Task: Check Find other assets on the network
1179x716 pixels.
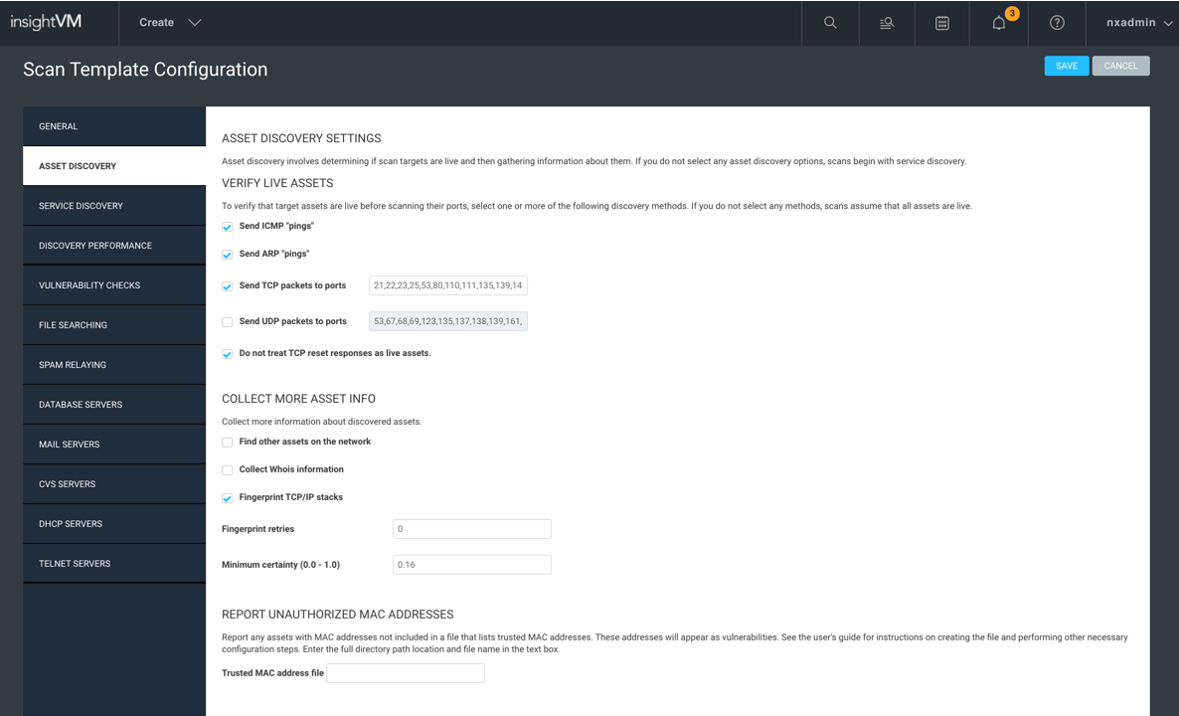Action: point(228,442)
